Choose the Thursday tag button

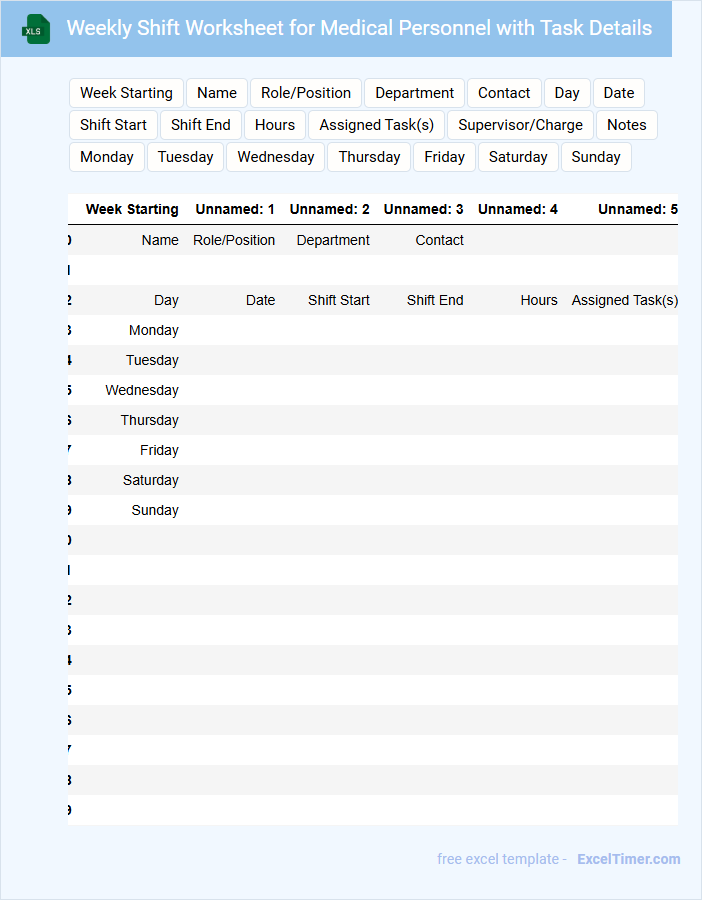point(369,157)
